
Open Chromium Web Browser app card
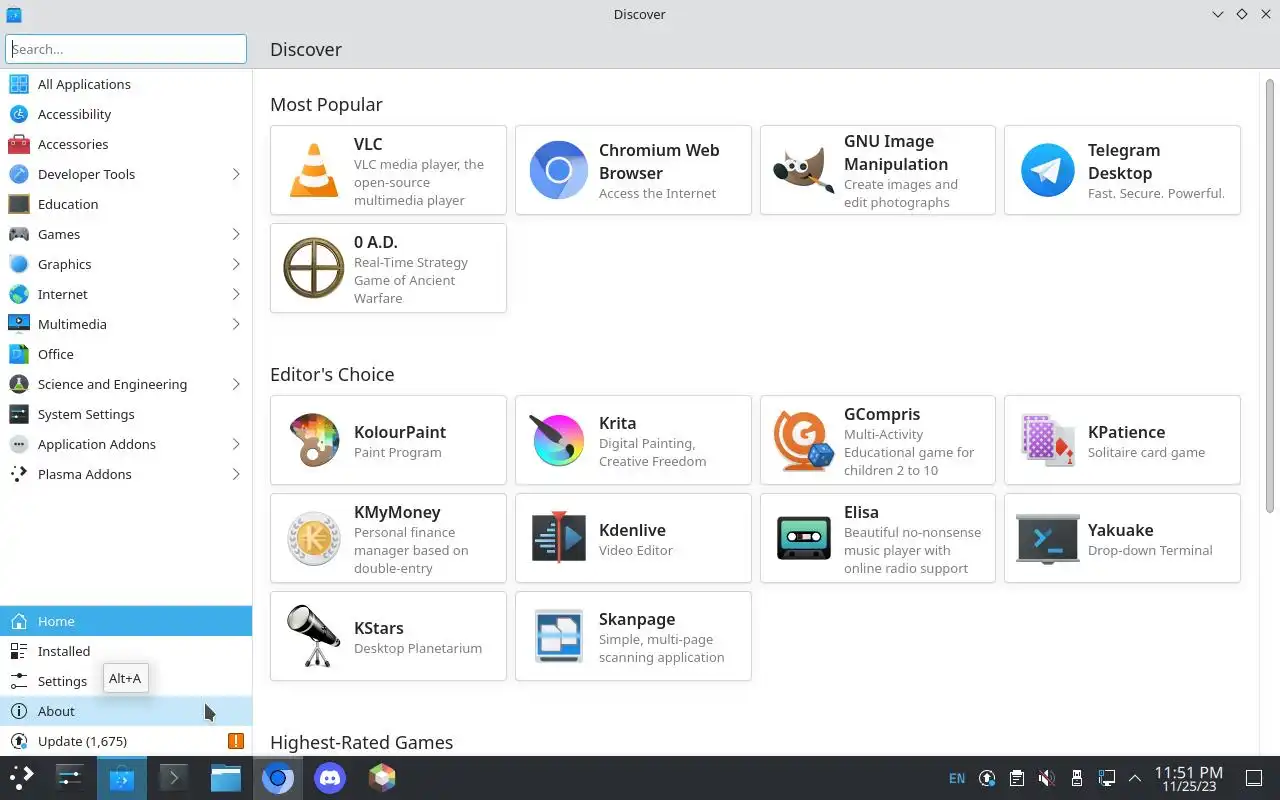[x=633, y=170]
